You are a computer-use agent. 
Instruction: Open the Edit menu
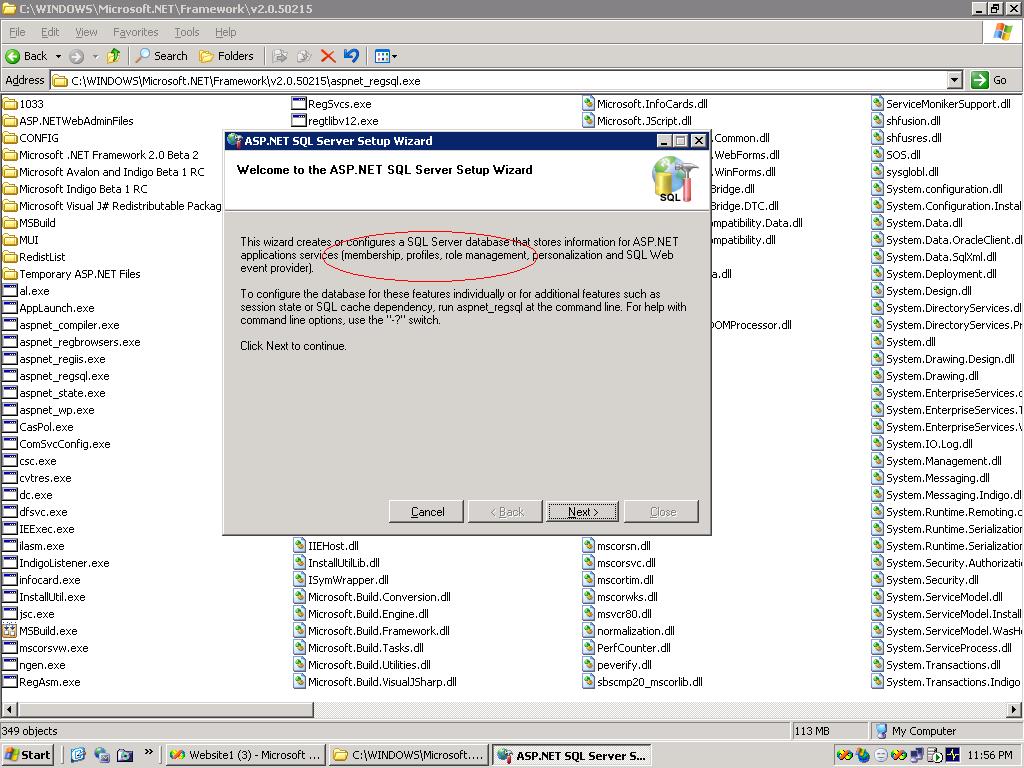(50, 32)
